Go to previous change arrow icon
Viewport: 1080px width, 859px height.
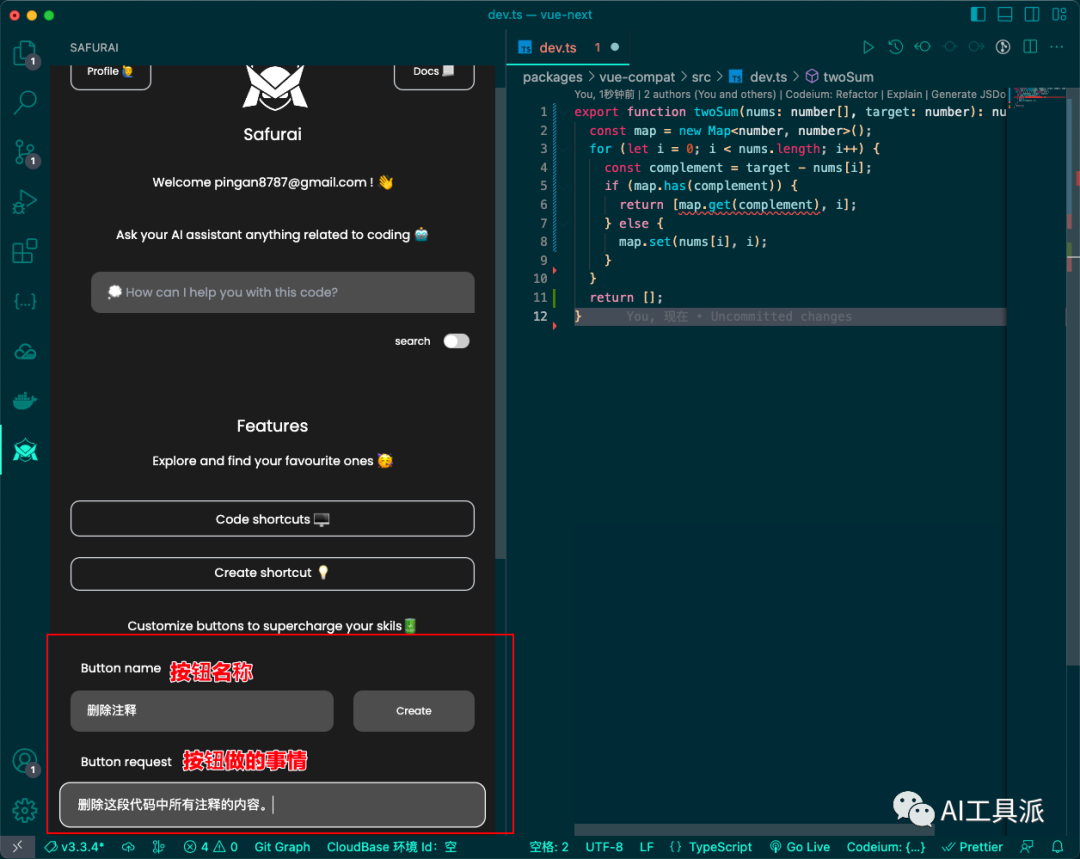922,47
